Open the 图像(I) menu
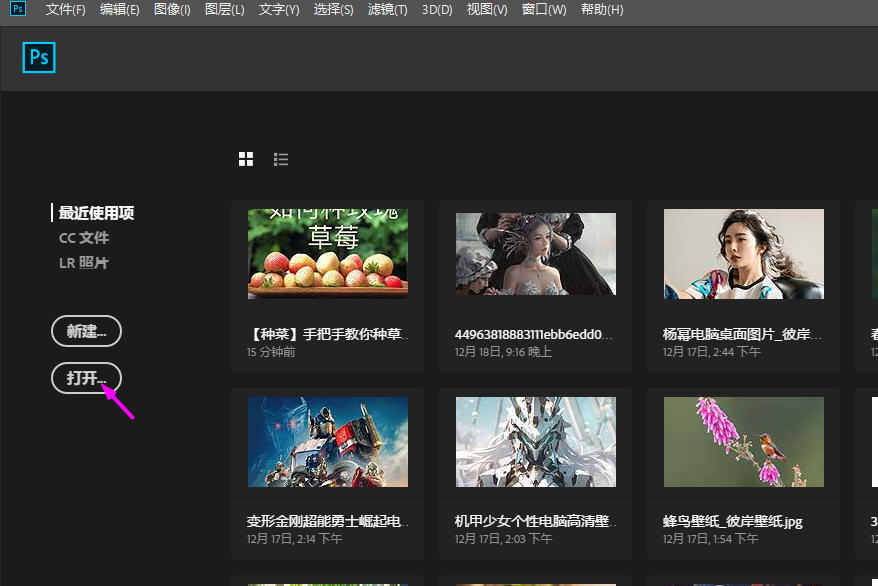 [x=172, y=10]
